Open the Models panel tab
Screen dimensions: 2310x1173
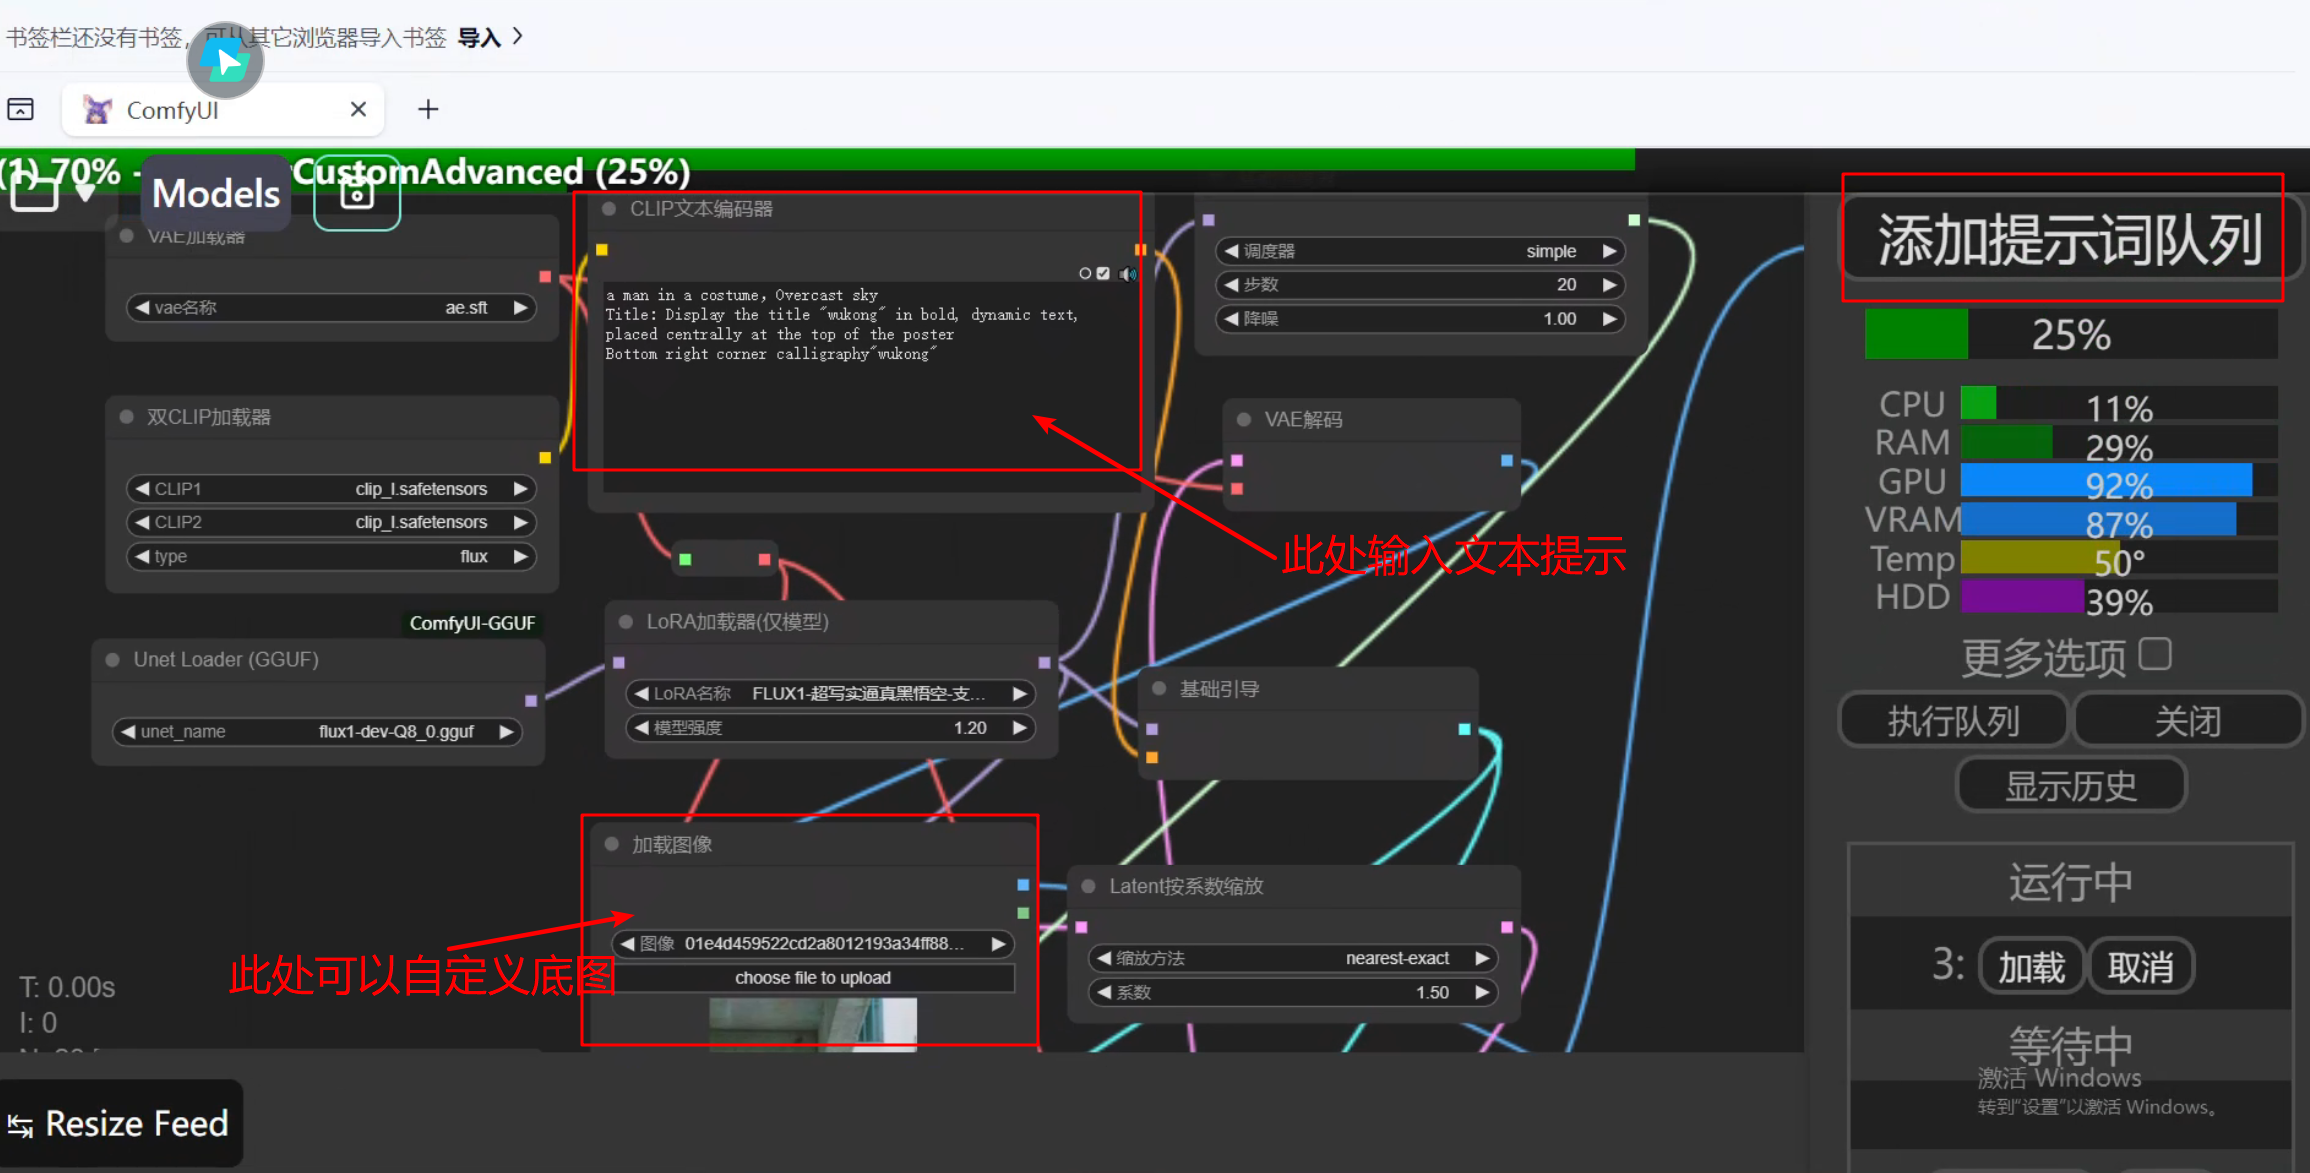[x=216, y=193]
